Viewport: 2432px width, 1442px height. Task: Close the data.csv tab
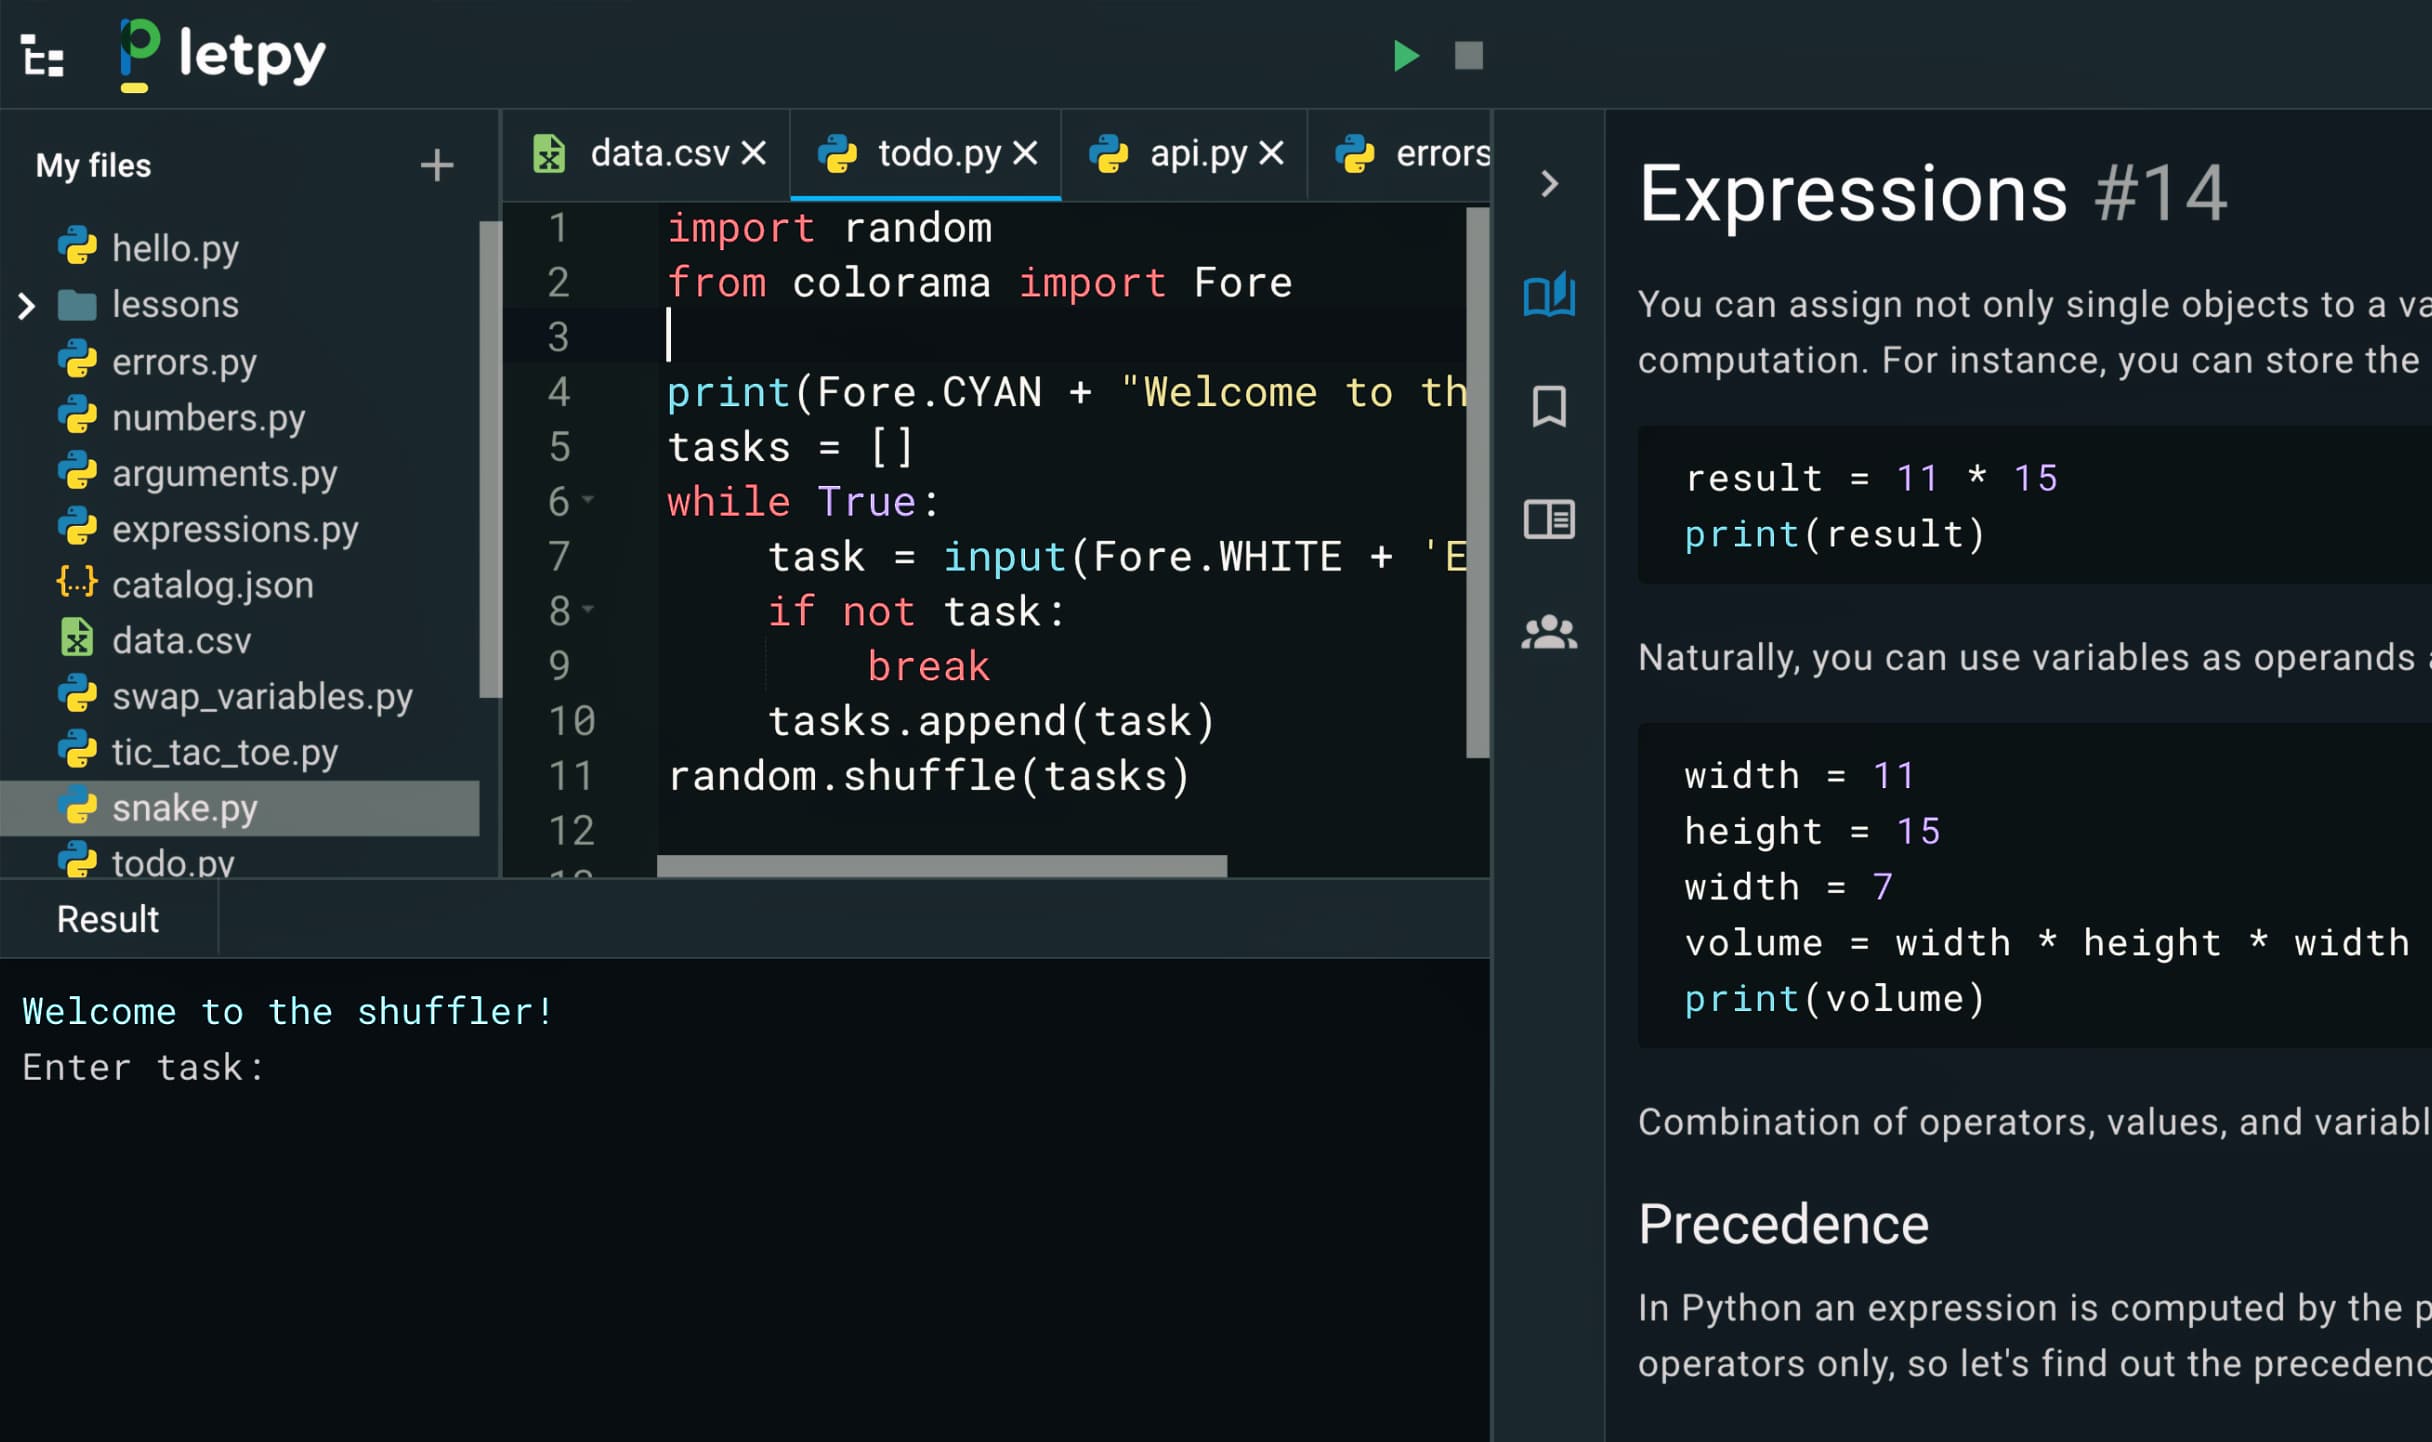click(754, 154)
